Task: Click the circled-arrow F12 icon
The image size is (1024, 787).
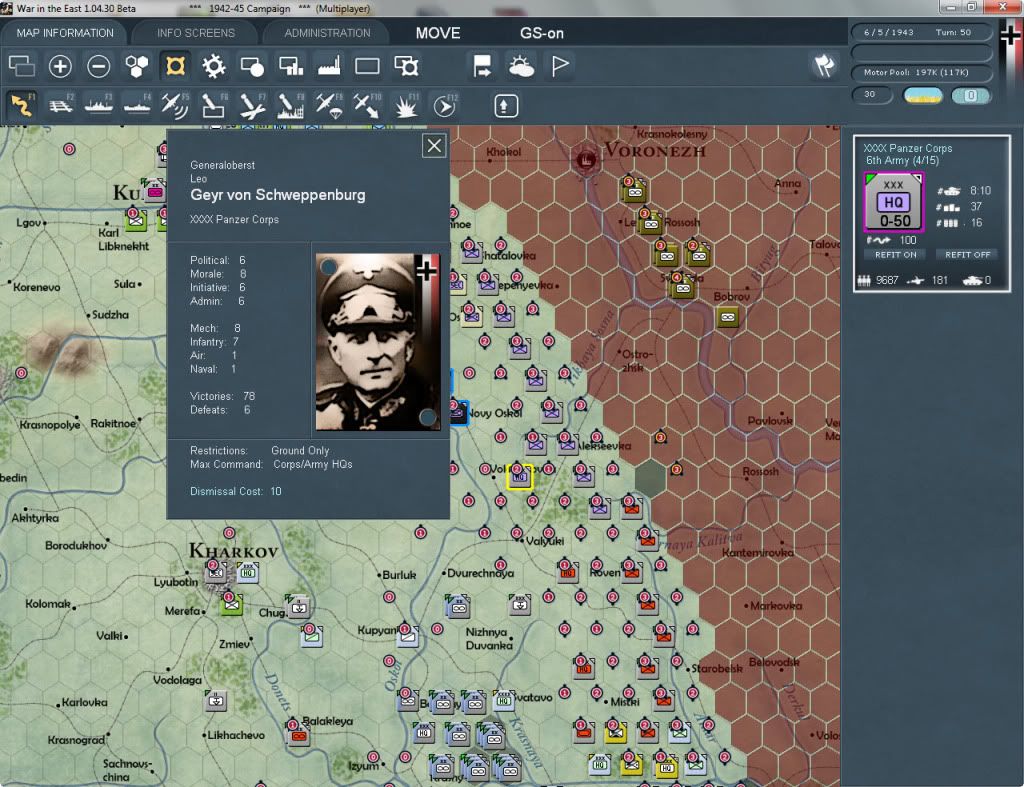Action: pyautogui.click(x=445, y=105)
